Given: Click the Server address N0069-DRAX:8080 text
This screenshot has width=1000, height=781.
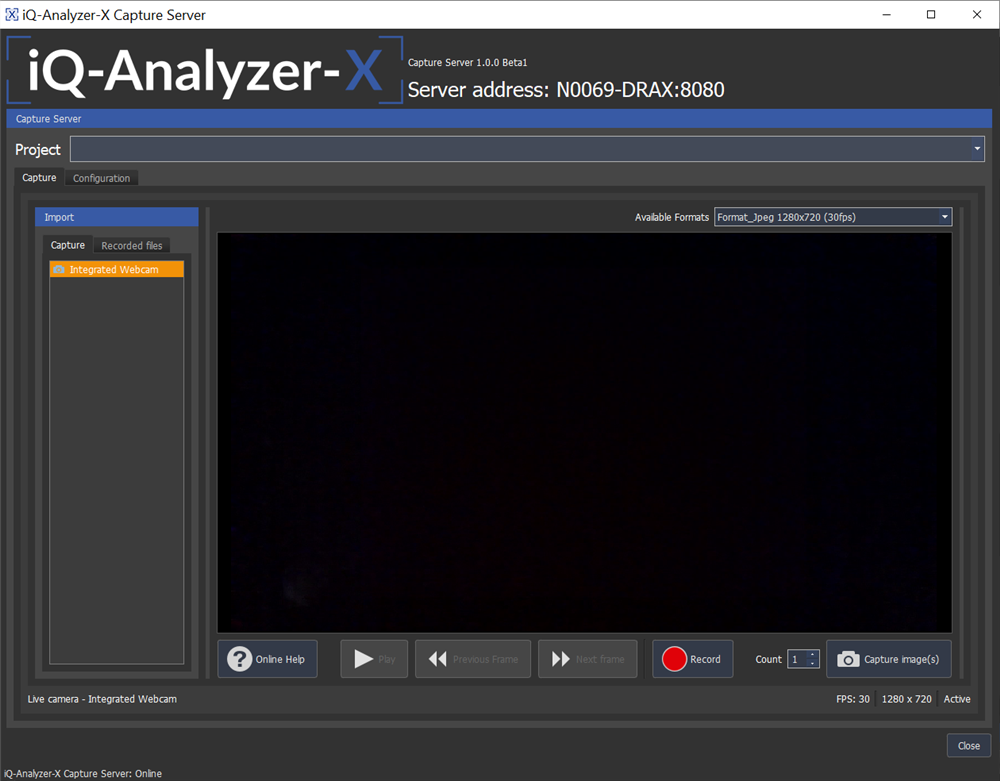Looking at the screenshot, I should tap(566, 90).
